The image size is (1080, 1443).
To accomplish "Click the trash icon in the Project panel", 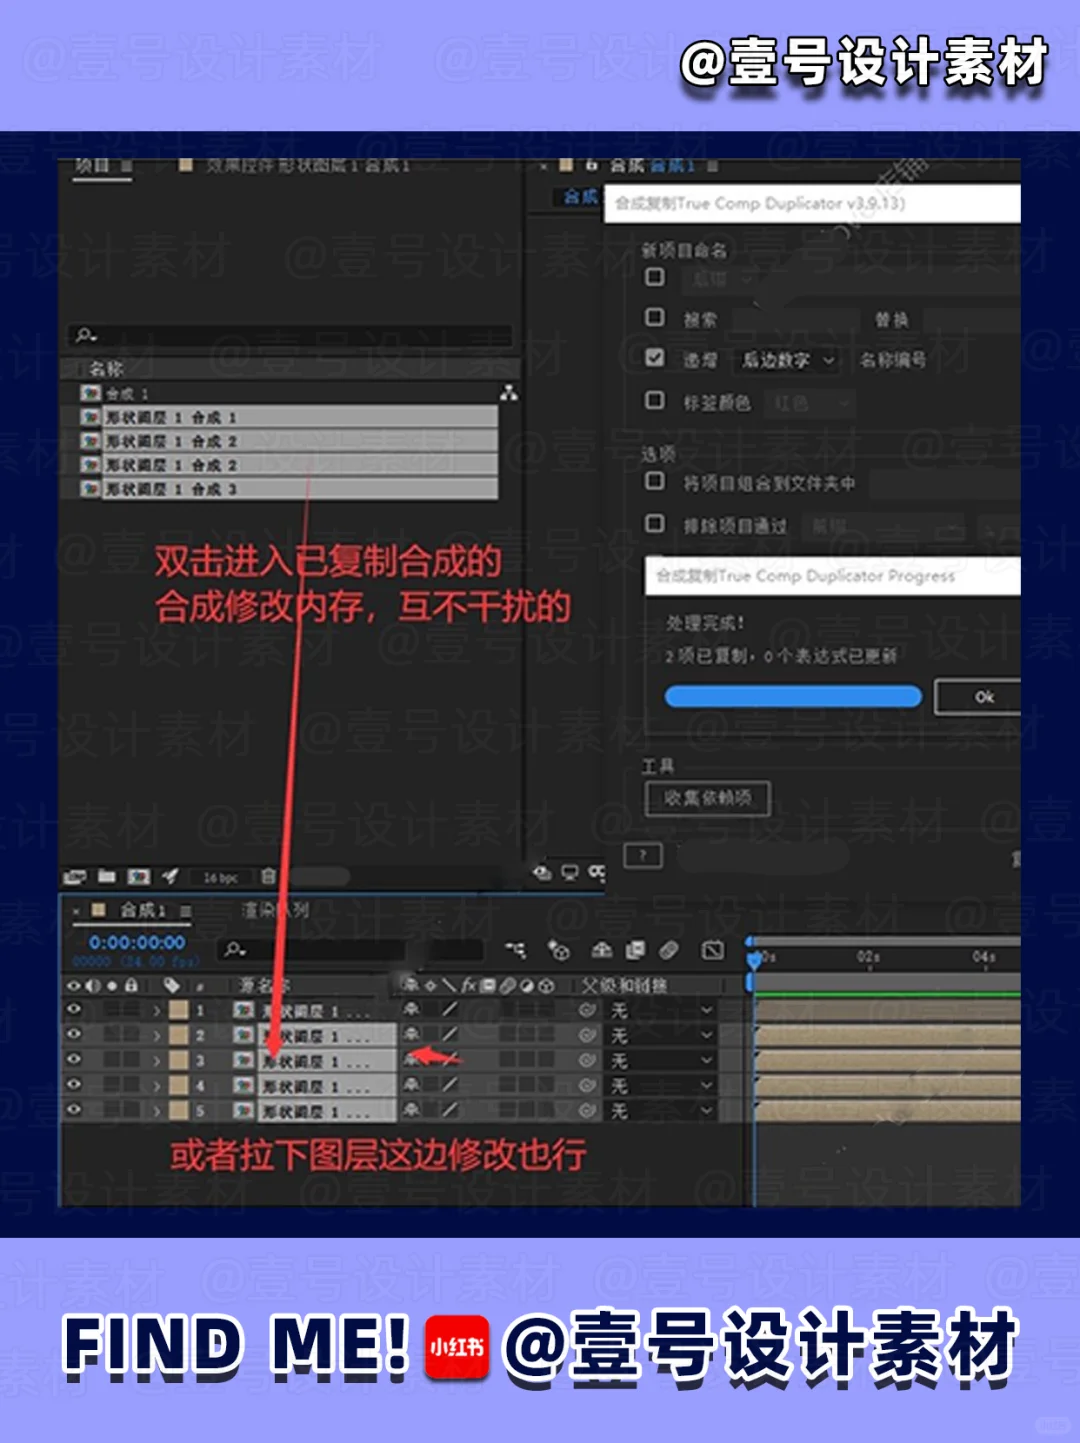I will 267,876.
